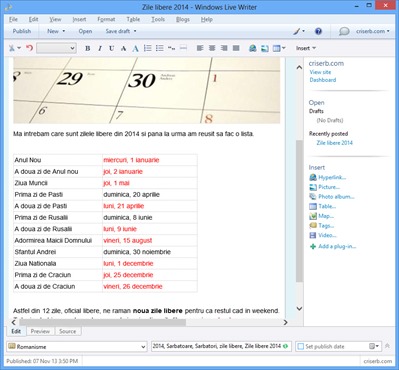The image size is (399, 370).
Task: Create a bulleted list
Action: [x=160, y=48]
